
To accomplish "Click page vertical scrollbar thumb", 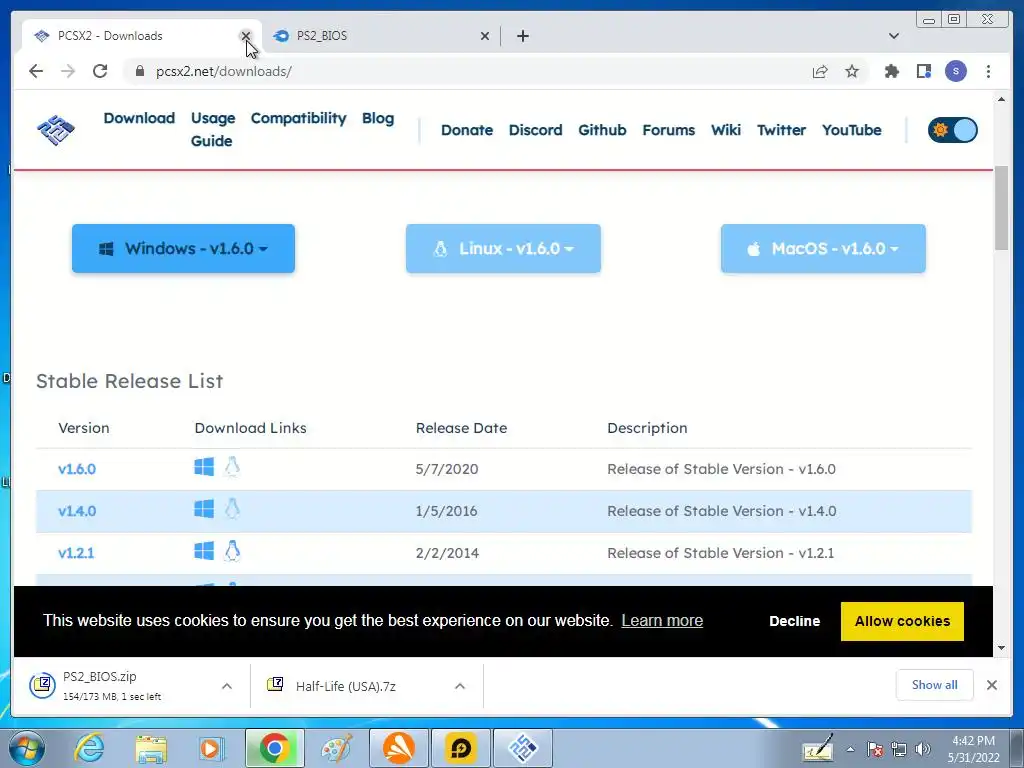I will 1001,208.
